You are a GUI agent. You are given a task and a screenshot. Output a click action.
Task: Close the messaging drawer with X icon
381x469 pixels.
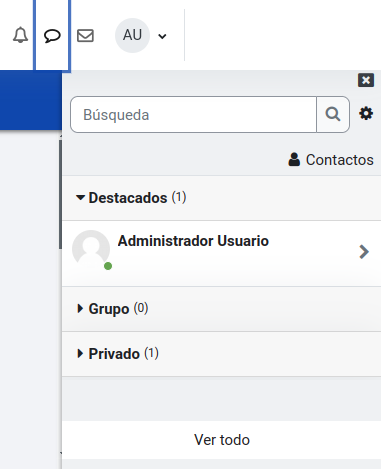pos(366,80)
